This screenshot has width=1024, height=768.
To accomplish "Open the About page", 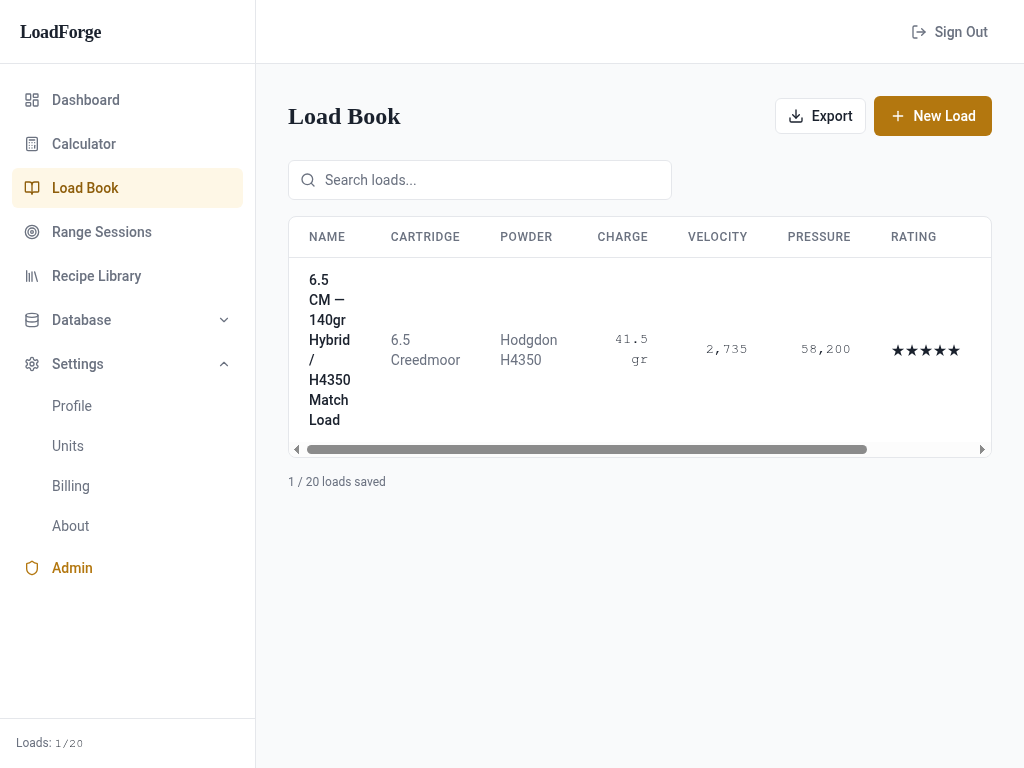I will click(x=71, y=526).
